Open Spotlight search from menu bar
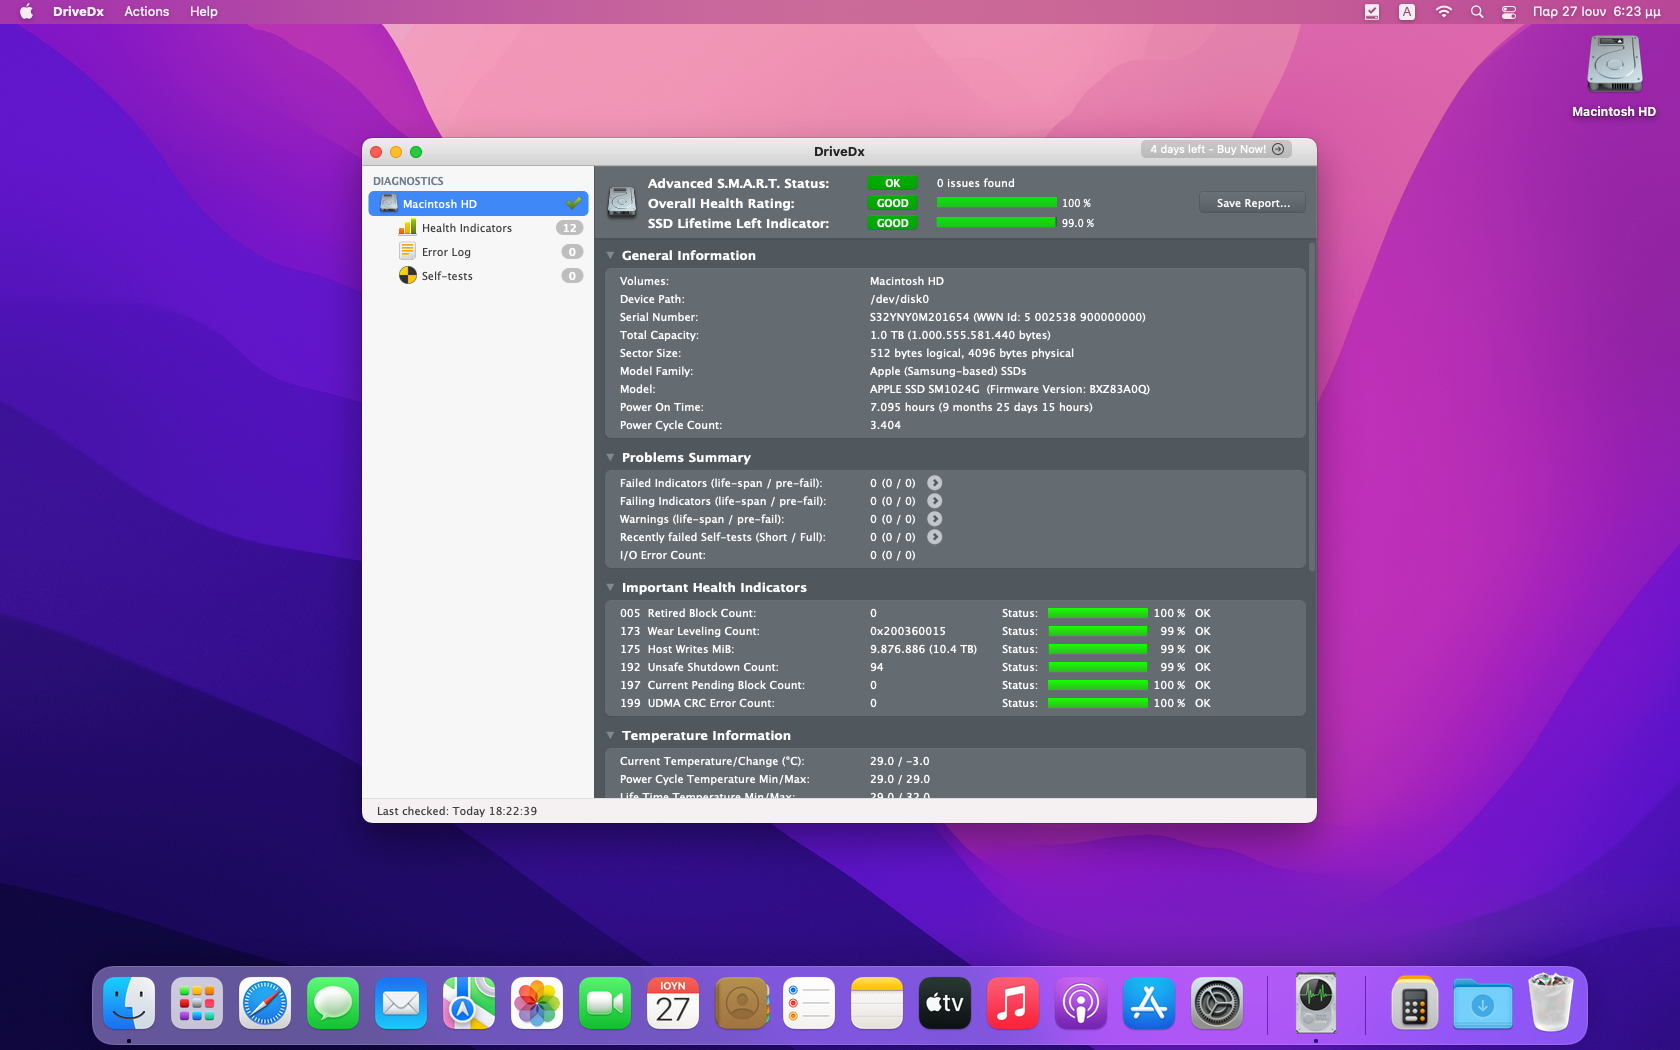 click(1476, 12)
